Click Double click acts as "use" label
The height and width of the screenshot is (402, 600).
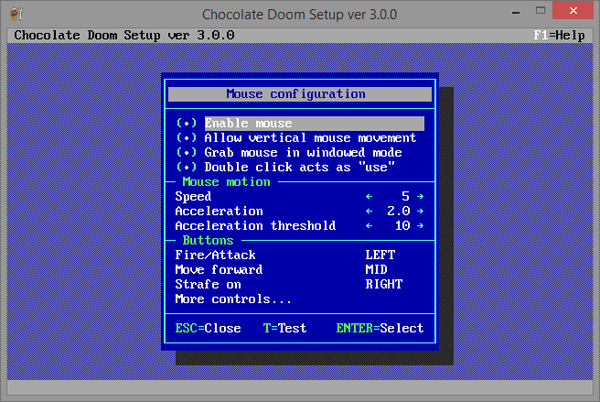(x=299, y=167)
